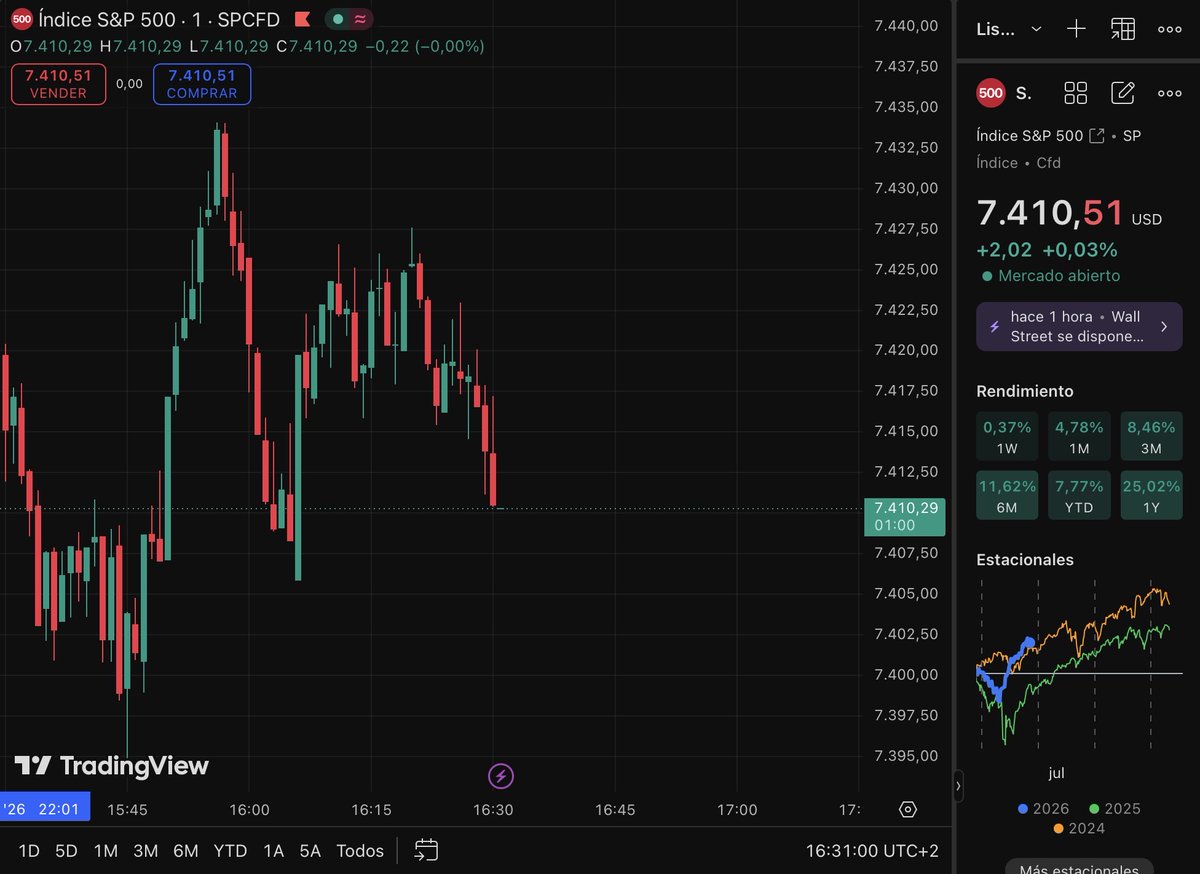Switch to the 3M time range
This screenshot has width=1200, height=874.
click(146, 851)
